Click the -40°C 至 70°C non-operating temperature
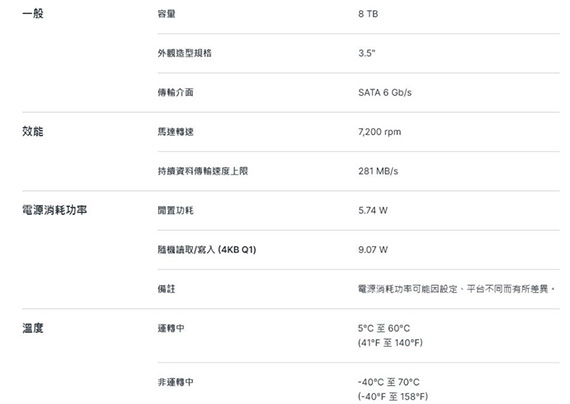Screen dimensions: 570x404 point(389,382)
